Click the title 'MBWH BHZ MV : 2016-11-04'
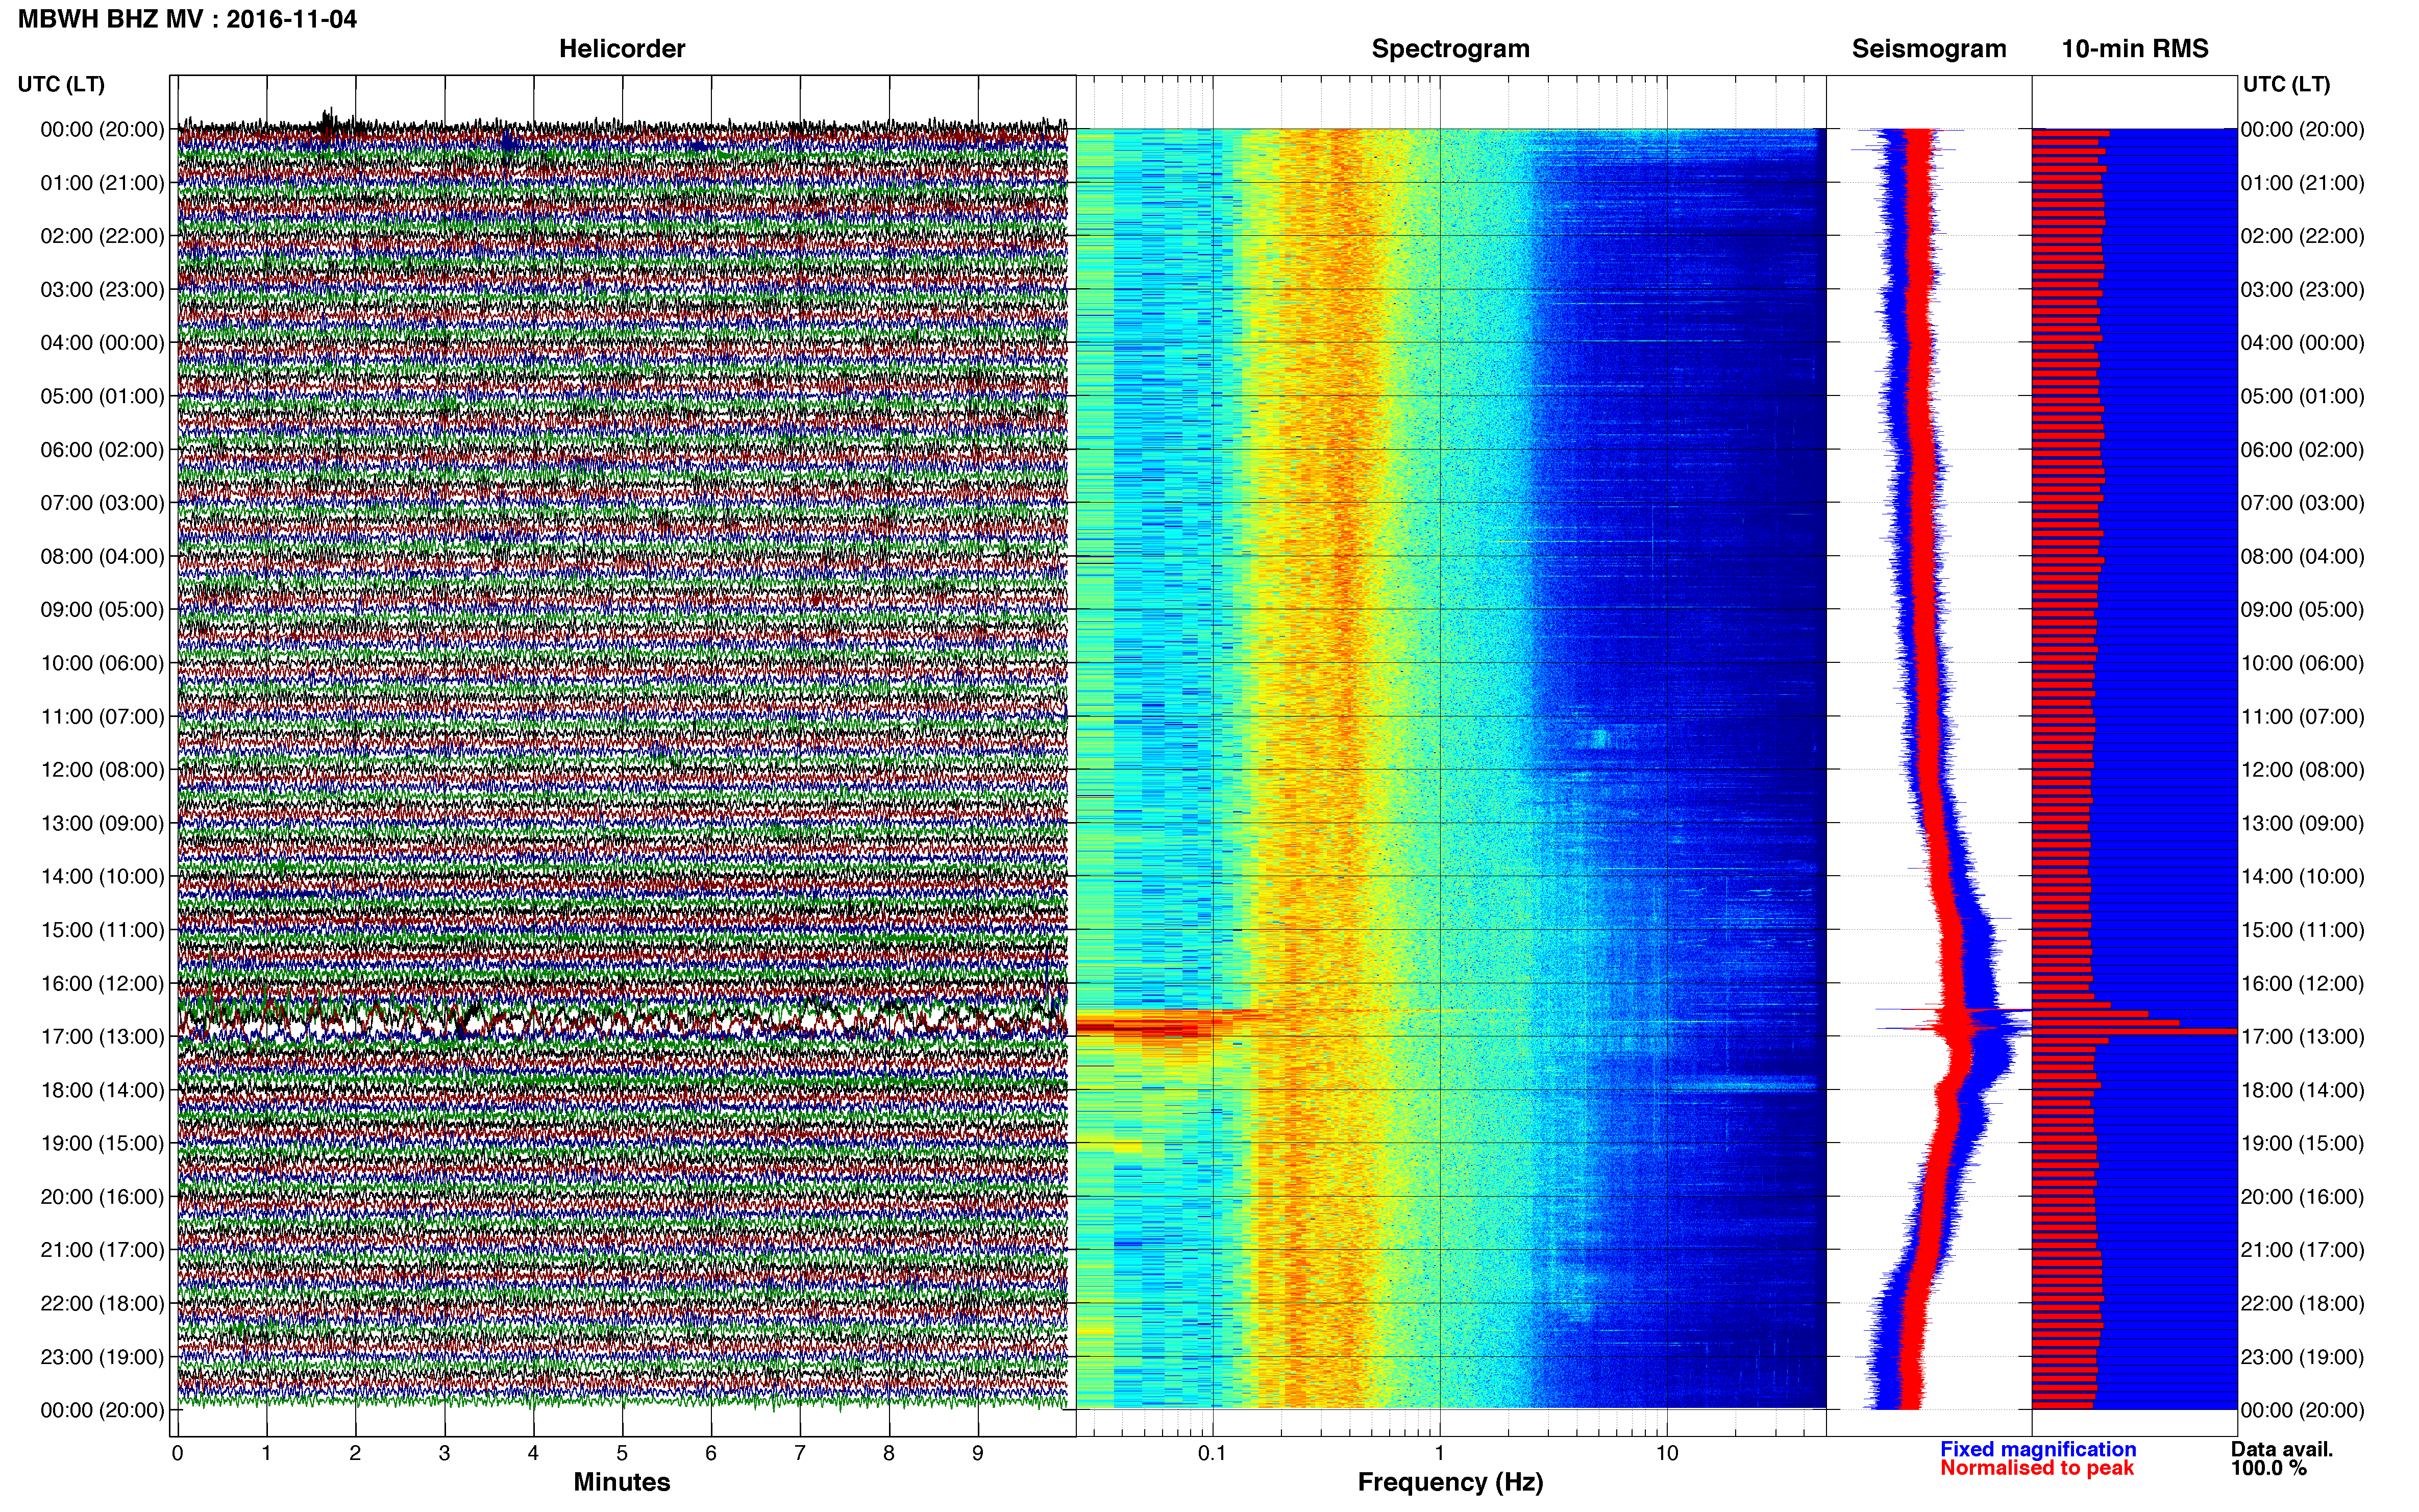The width and height of the screenshot is (2419, 1512). [x=187, y=19]
